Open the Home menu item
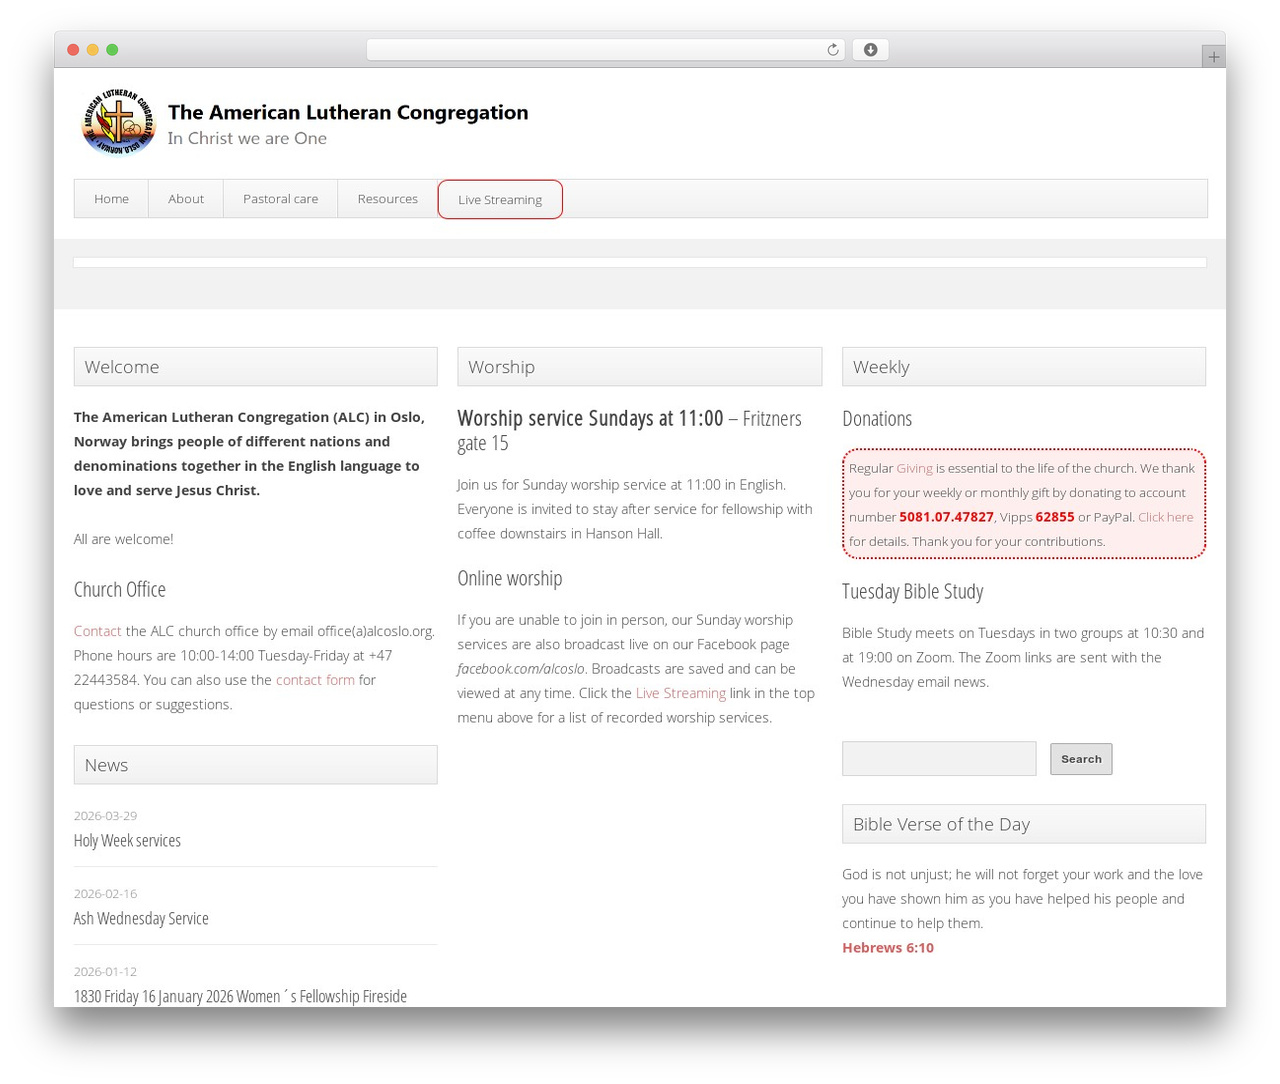This screenshot has height=1084, width=1280. tap(111, 199)
